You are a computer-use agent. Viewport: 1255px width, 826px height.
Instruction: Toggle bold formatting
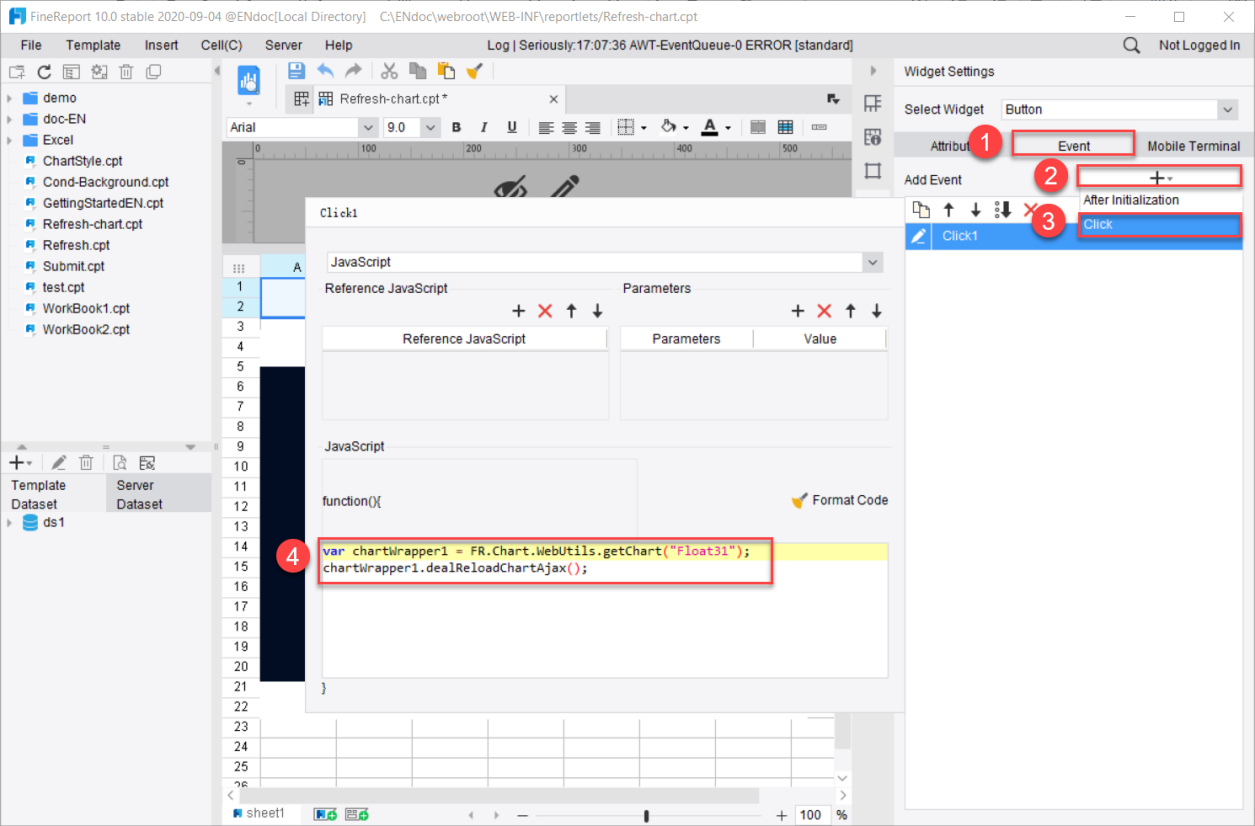(456, 127)
